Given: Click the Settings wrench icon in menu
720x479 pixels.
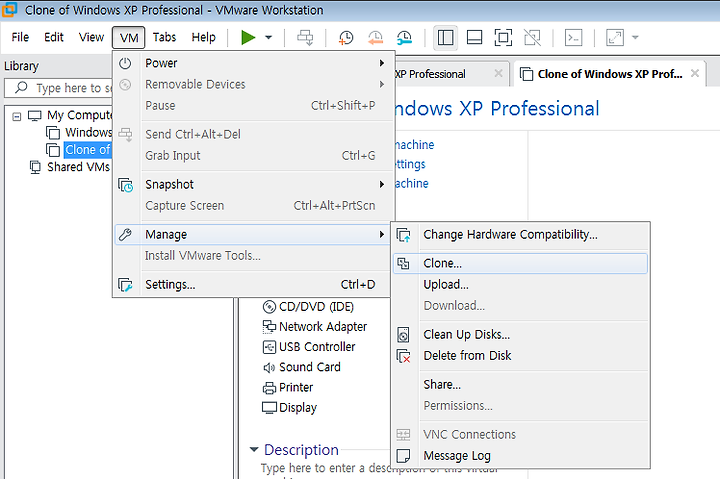Looking at the screenshot, I should click(125, 285).
